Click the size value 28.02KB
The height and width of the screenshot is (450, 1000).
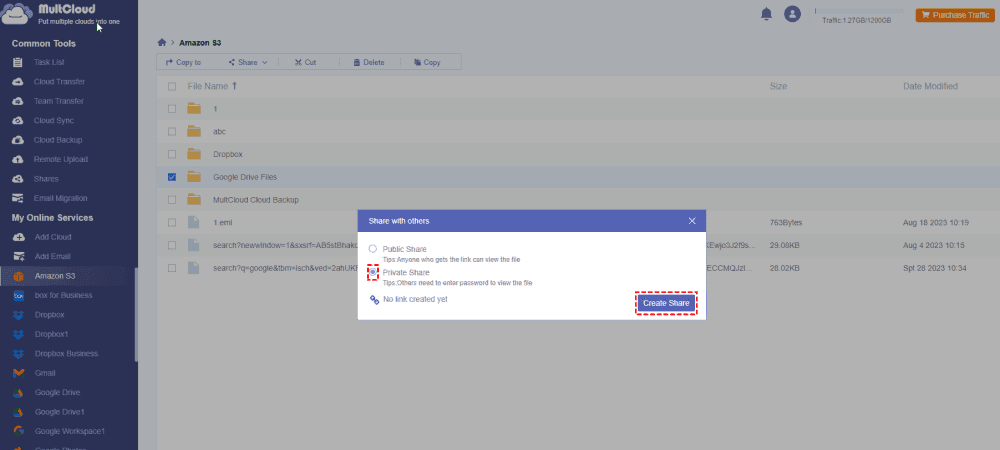(783, 268)
